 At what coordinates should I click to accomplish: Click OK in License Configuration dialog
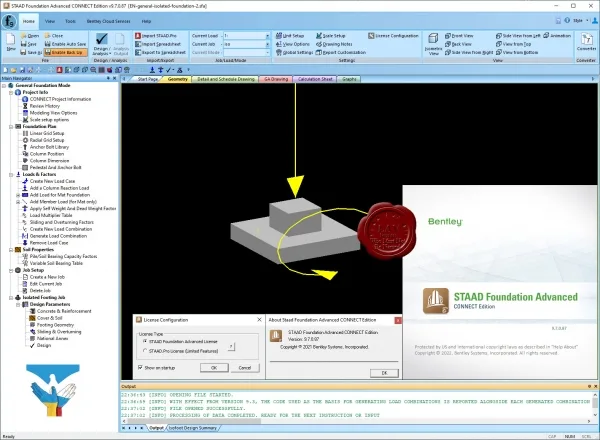[x=214, y=368]
